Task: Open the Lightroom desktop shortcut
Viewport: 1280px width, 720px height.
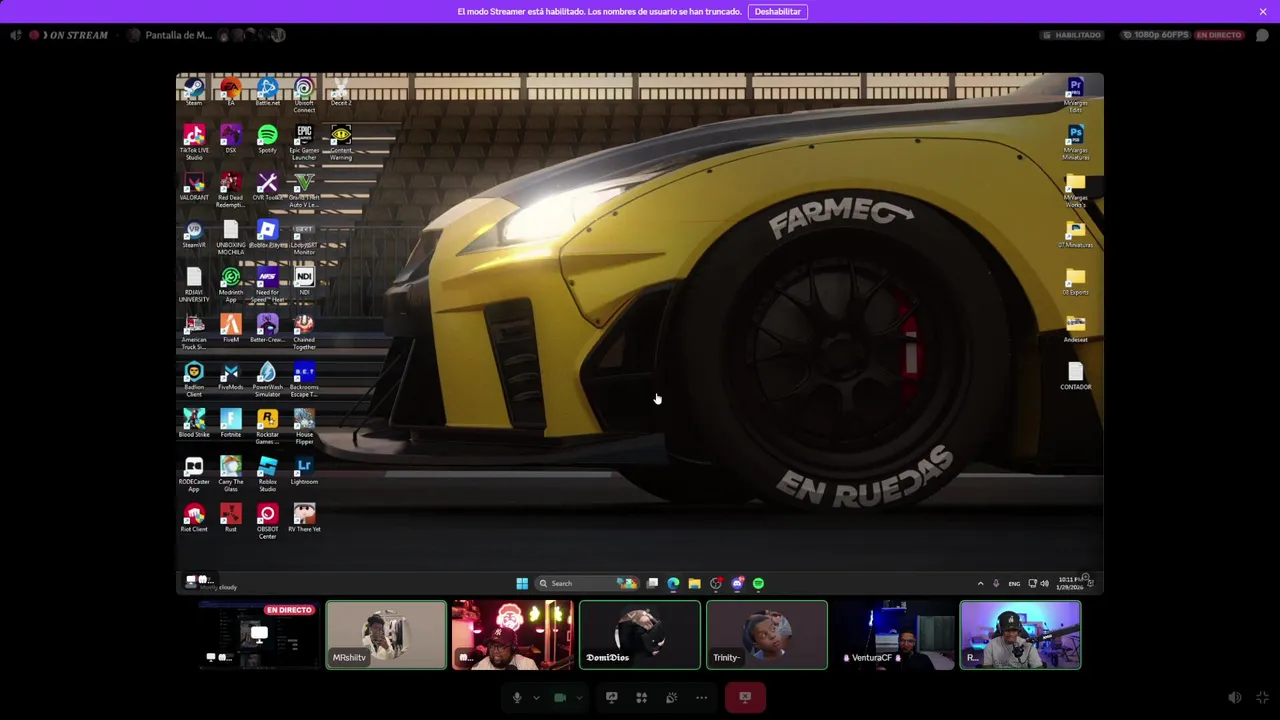Action: (x=304, y=471)
